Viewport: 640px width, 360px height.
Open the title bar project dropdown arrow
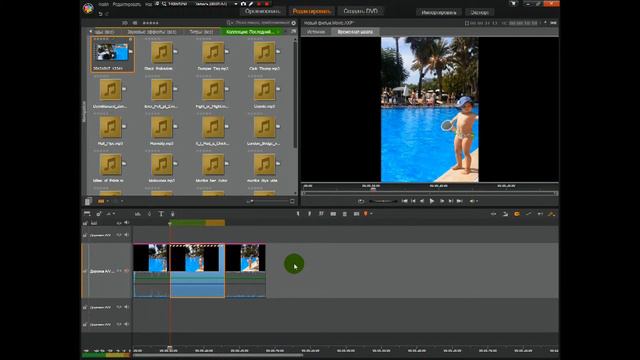pos(236,4)
